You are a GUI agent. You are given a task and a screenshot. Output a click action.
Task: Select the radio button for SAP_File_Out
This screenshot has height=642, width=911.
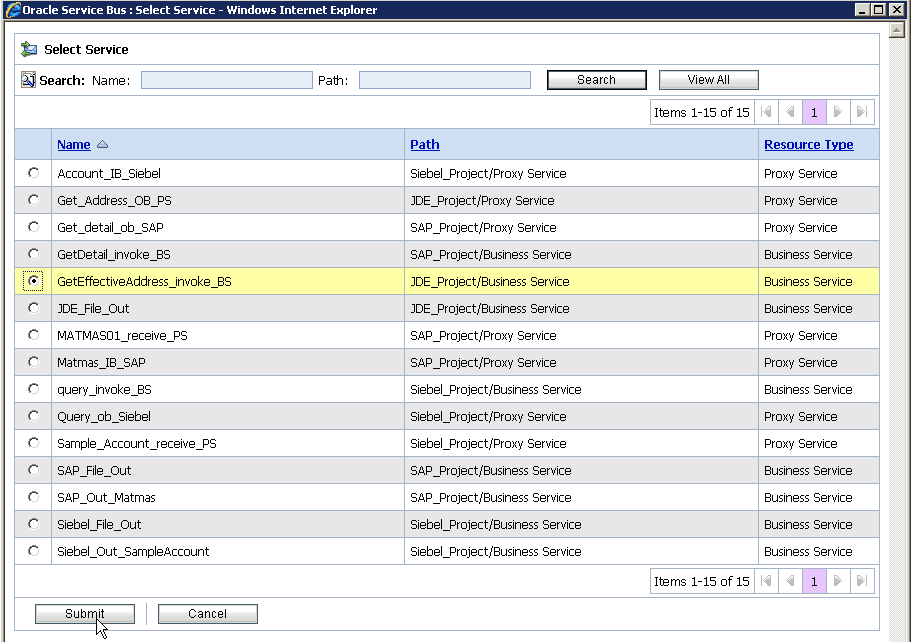click(x=32, y=470)
